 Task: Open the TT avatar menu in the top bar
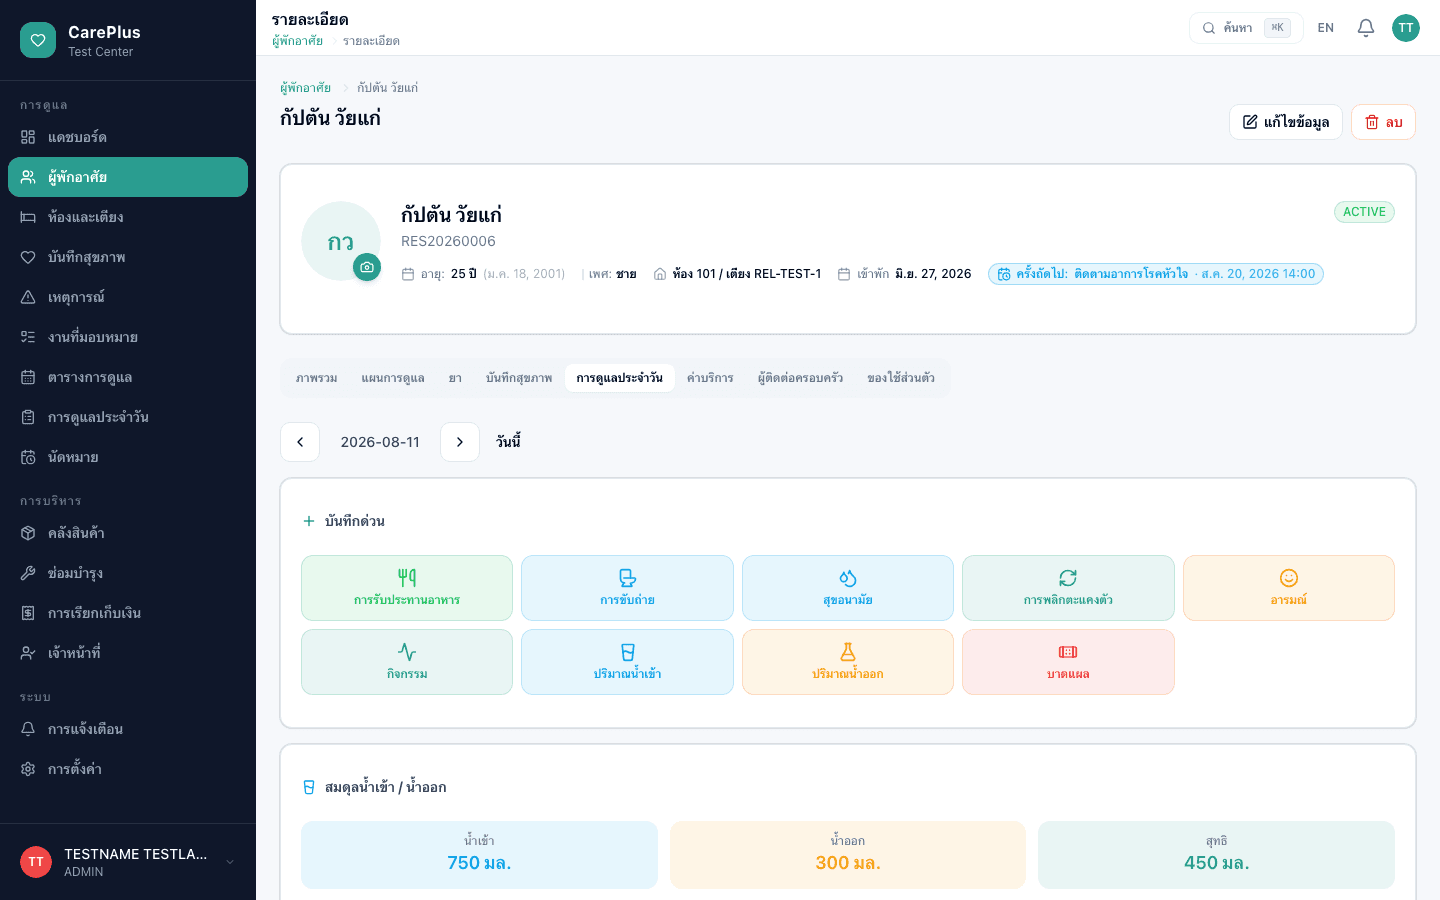coord(1406,28)
